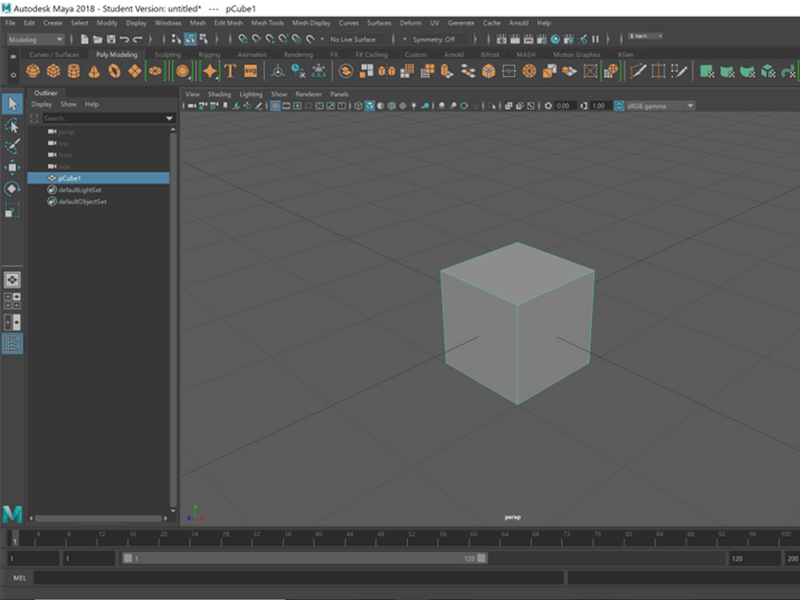Viewport: 800px width, 600px height.
Task: Open the Modeling menu set dropdown
Action: (x=35, y=39)
